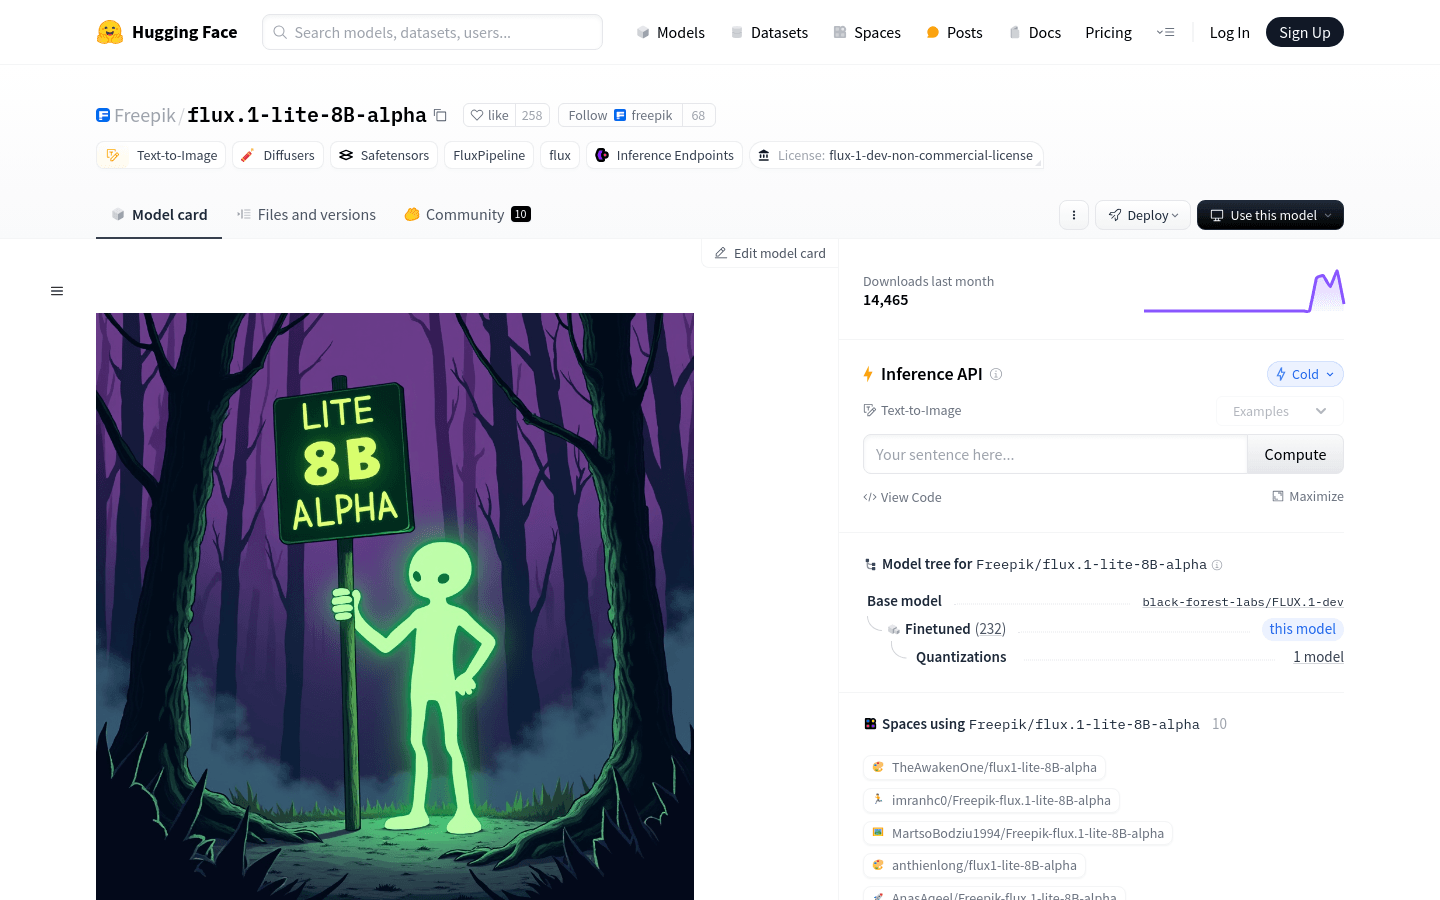Screen dimensions: 1440x900
Task: Open the table of contents hamburger icon
Action: [57, 291]
